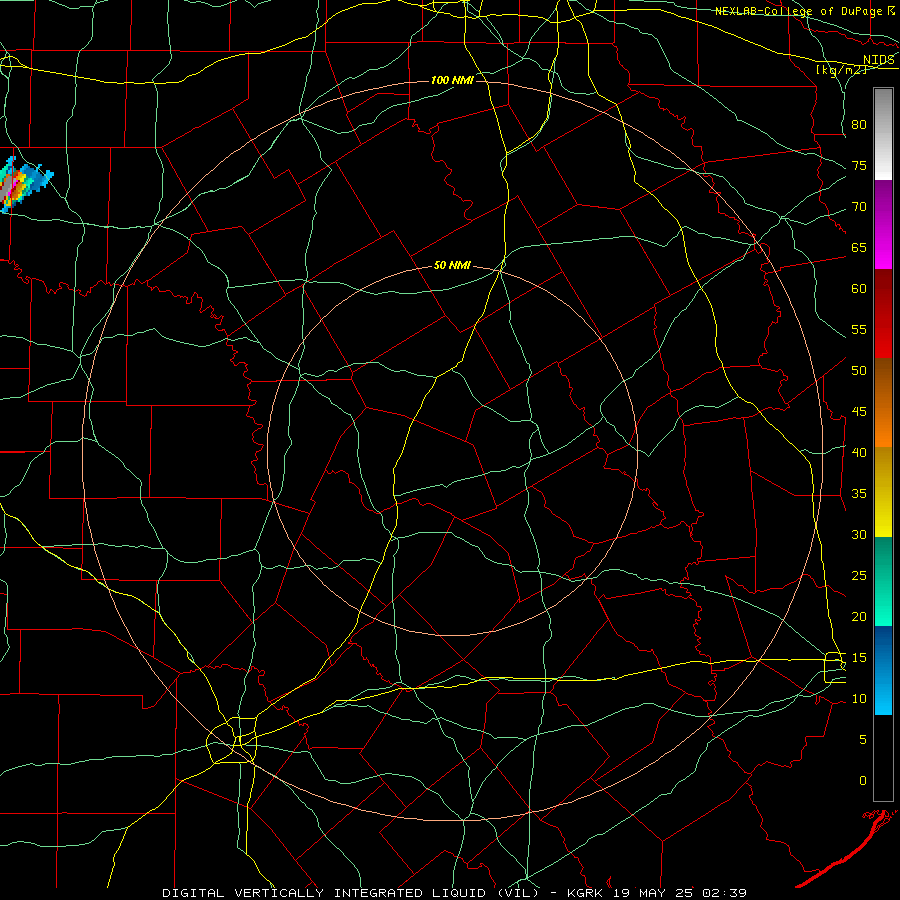The image size is (900, 900).
Task: Click the 19 MAY 25 02:39 timestamp
Action: click(680, 893)
